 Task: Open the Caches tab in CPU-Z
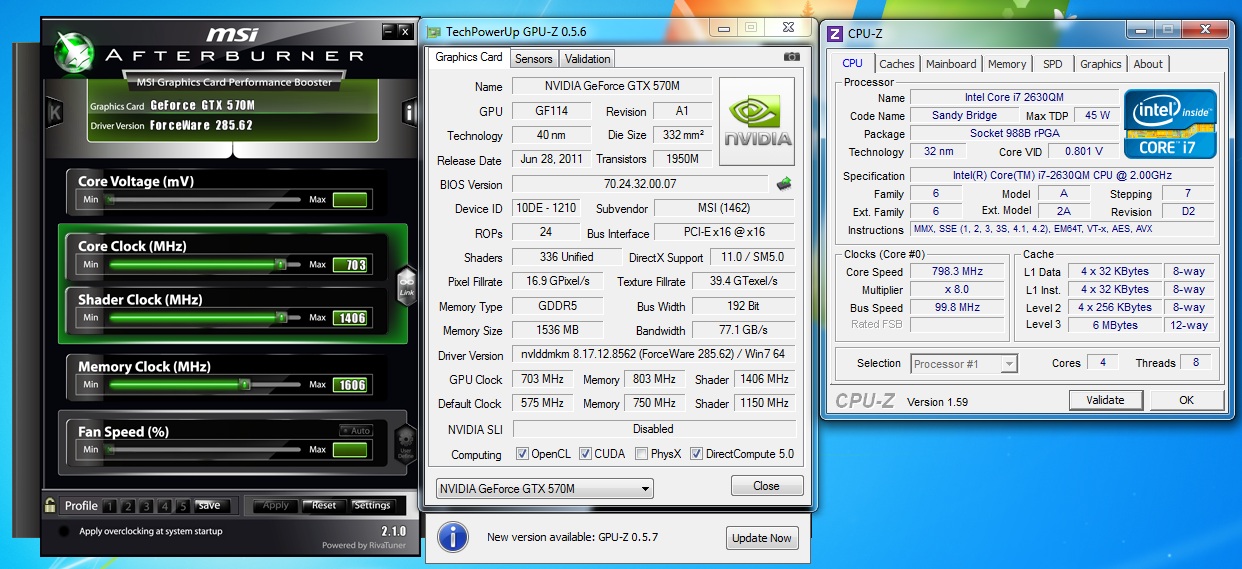[x=897, y=64]
